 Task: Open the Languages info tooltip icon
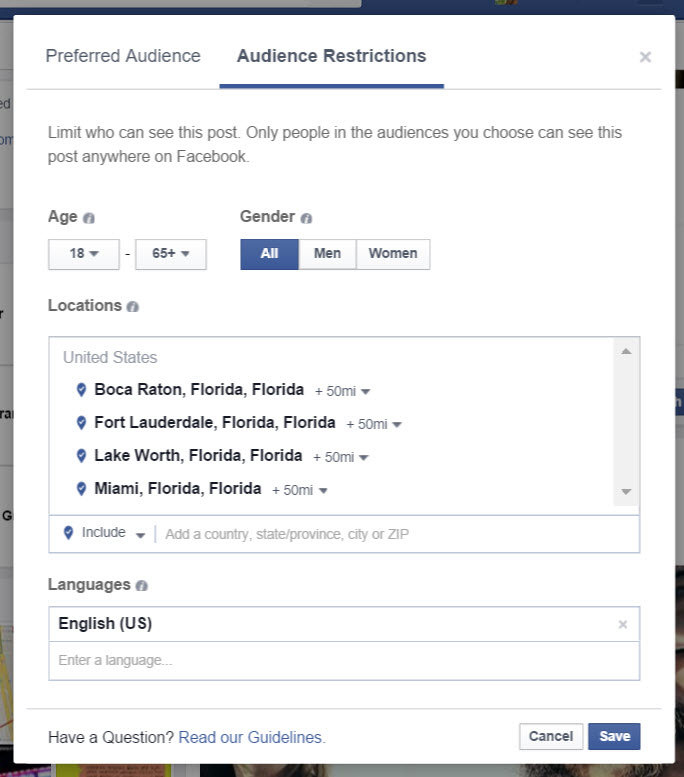coord(141,586)
